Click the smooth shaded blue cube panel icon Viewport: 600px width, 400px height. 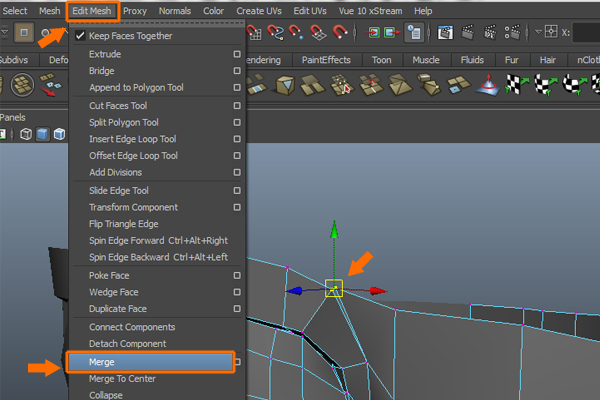point(43,134)
